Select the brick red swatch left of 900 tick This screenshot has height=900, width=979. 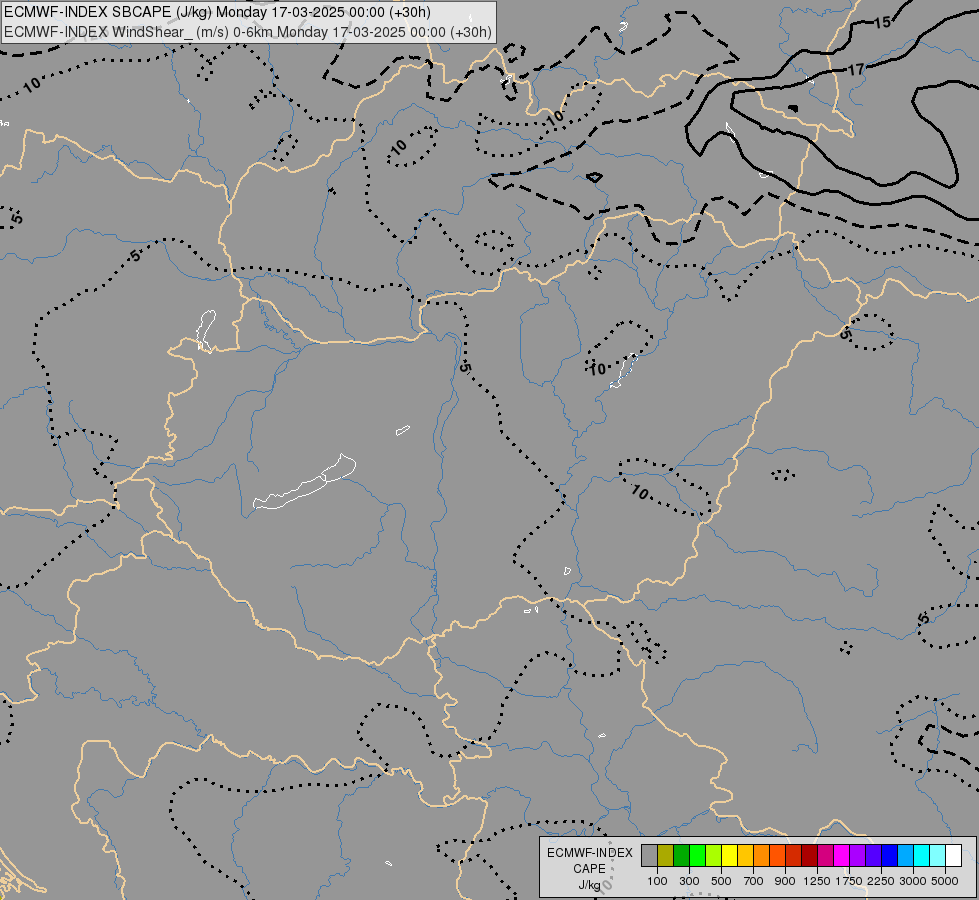coord(794,855)
